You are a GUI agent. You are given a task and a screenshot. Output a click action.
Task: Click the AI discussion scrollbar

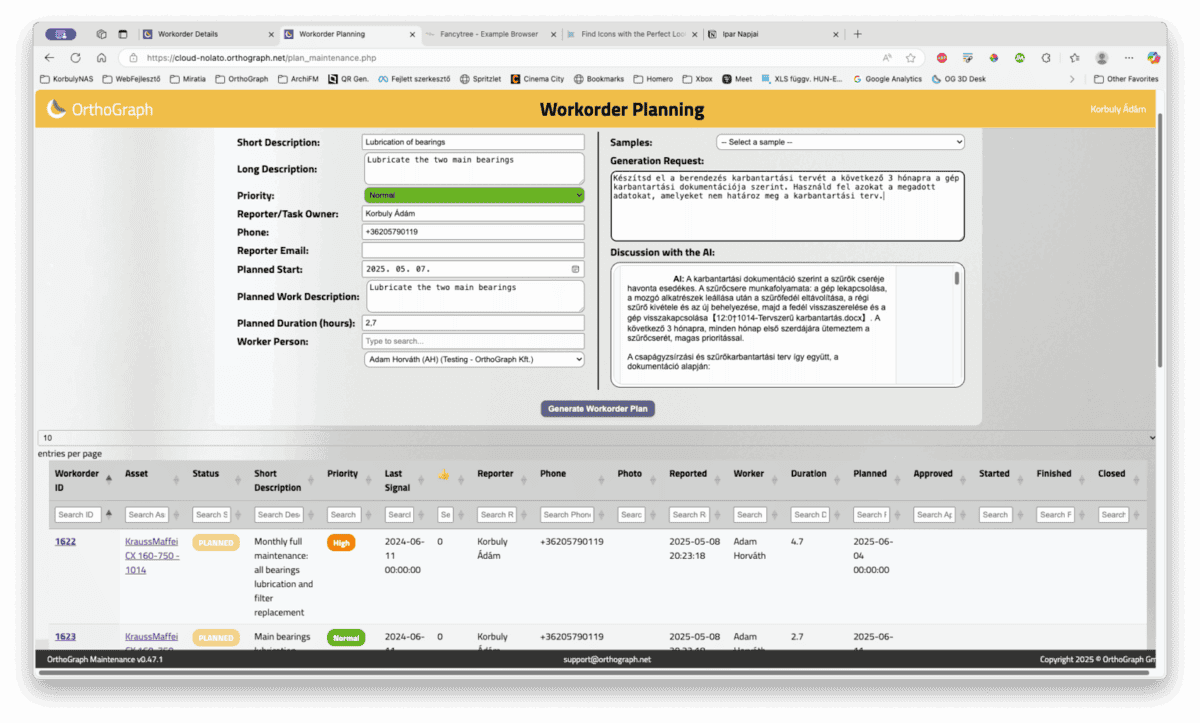click(957, 279)
